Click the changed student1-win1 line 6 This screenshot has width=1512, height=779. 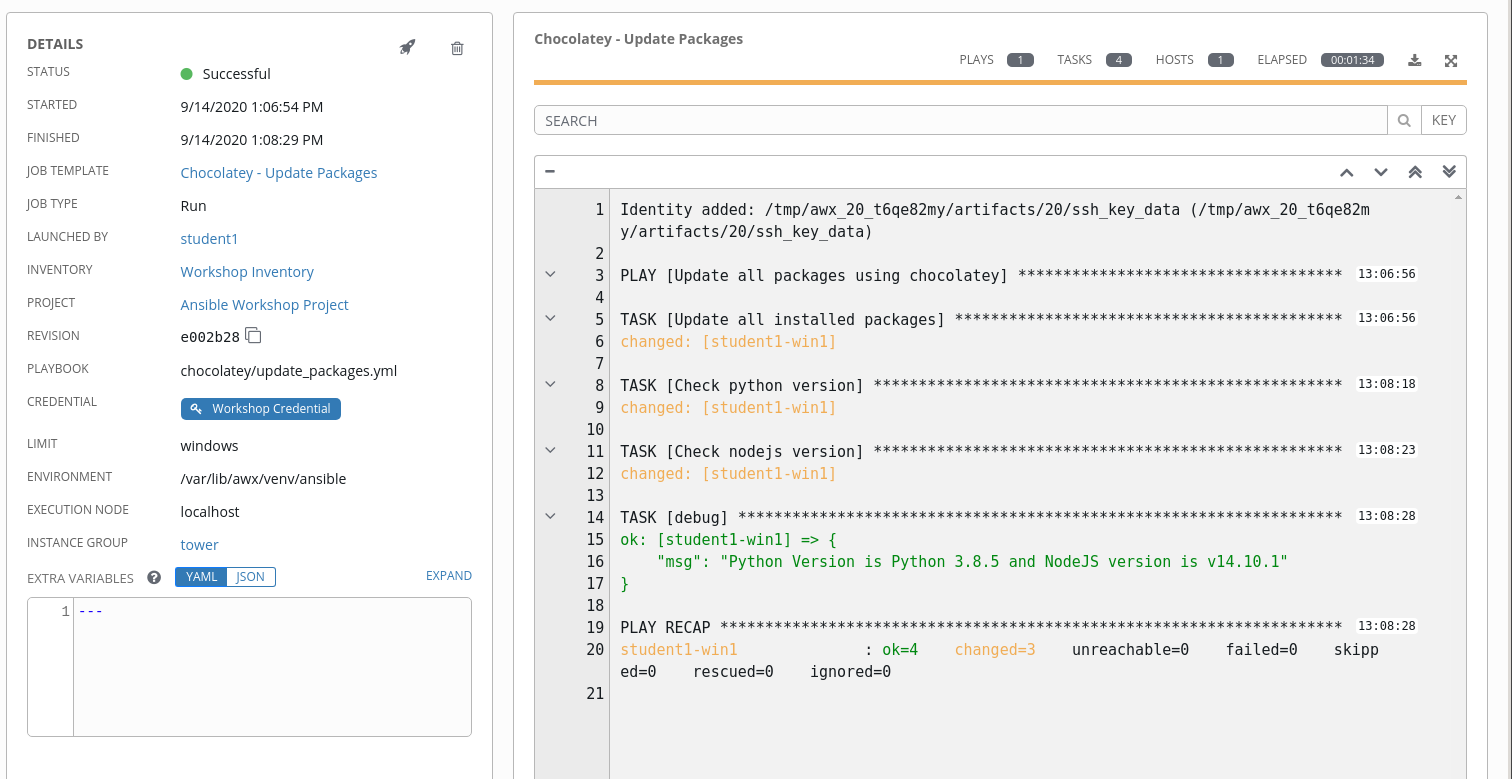(728, 342)
